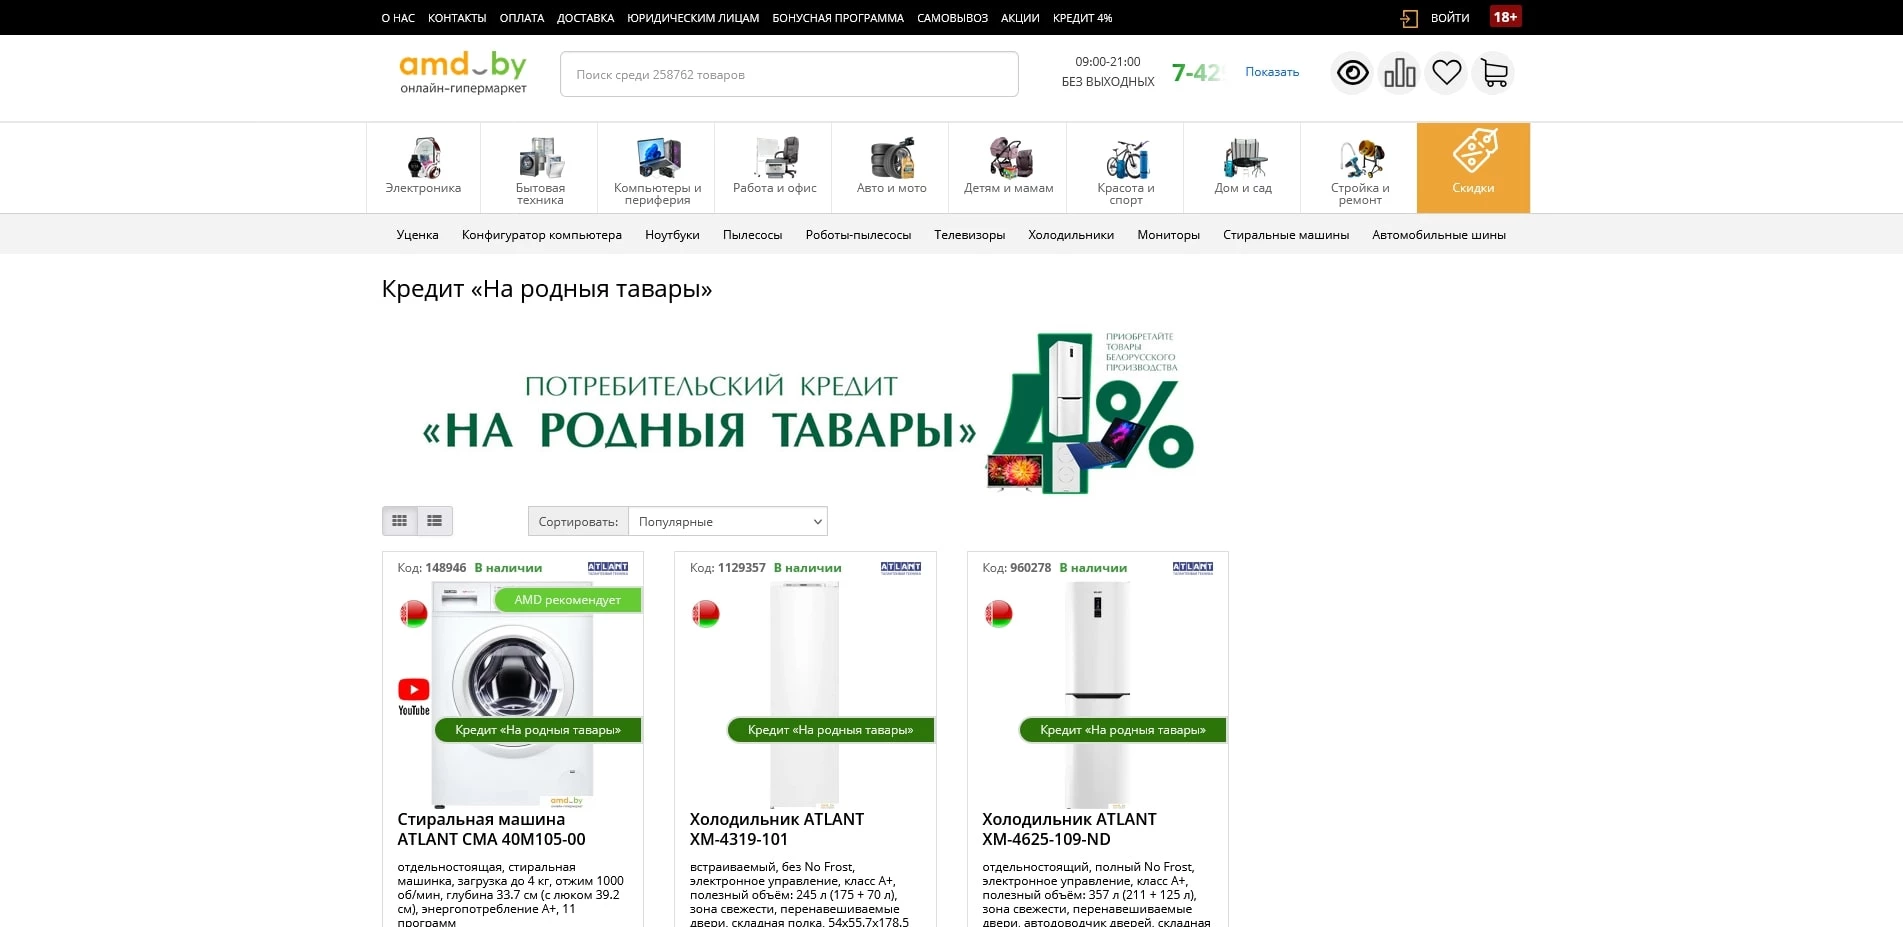Open the Уценка section

coord(418,234)
